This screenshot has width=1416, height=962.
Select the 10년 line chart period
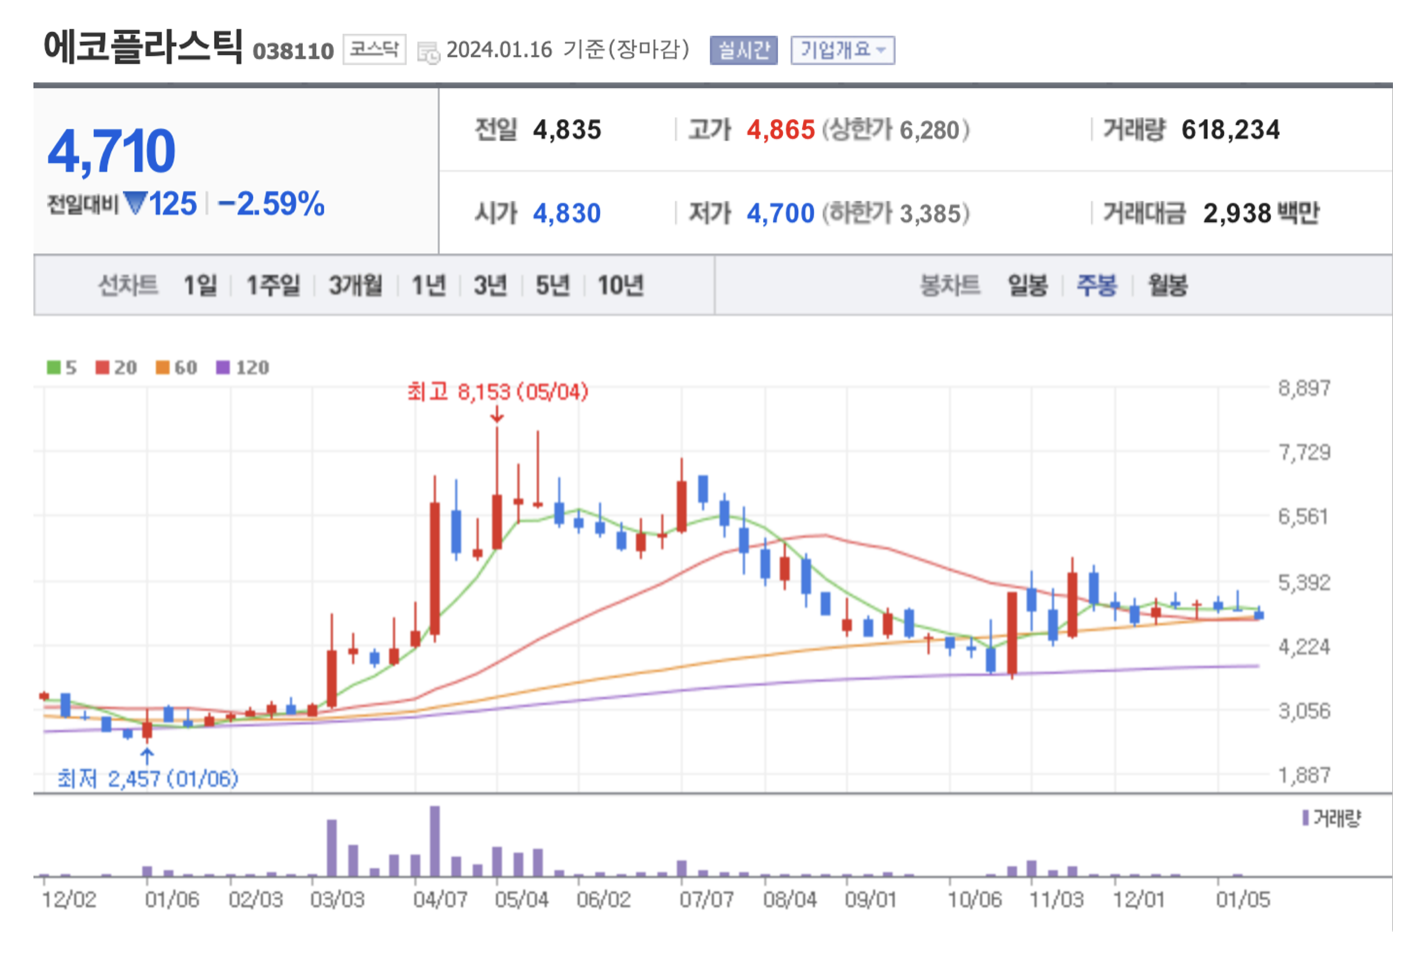point(620,286)
